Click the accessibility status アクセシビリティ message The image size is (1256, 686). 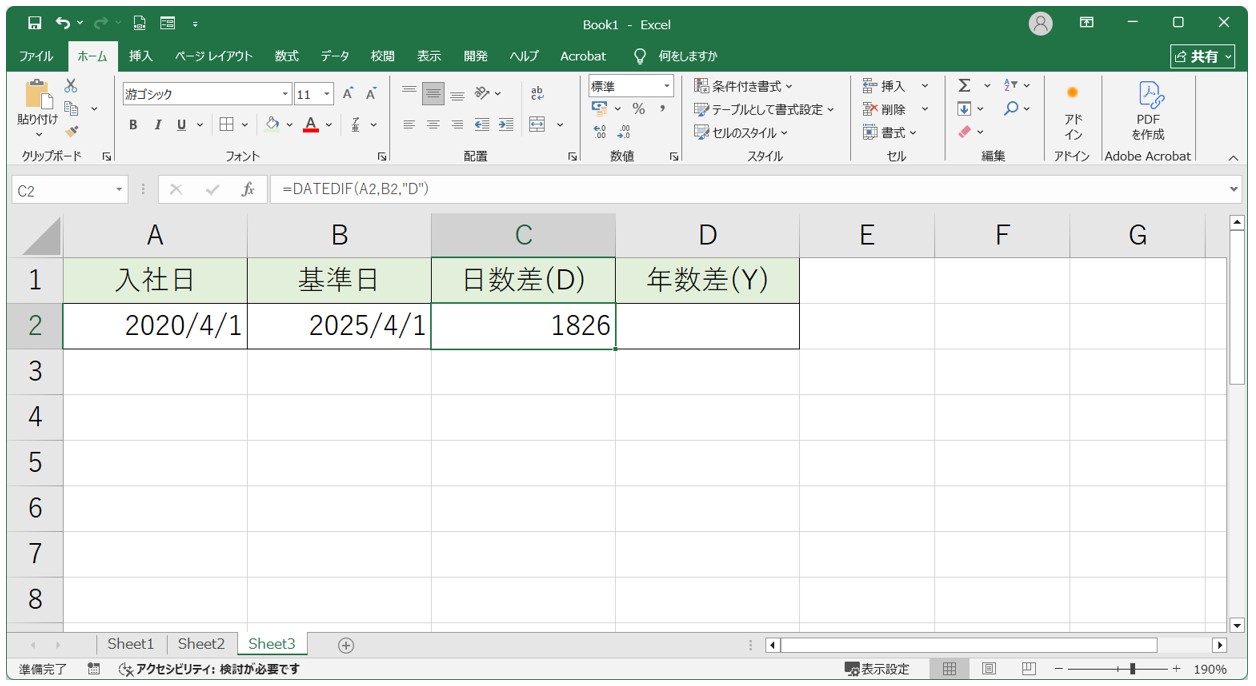(209, 669)
